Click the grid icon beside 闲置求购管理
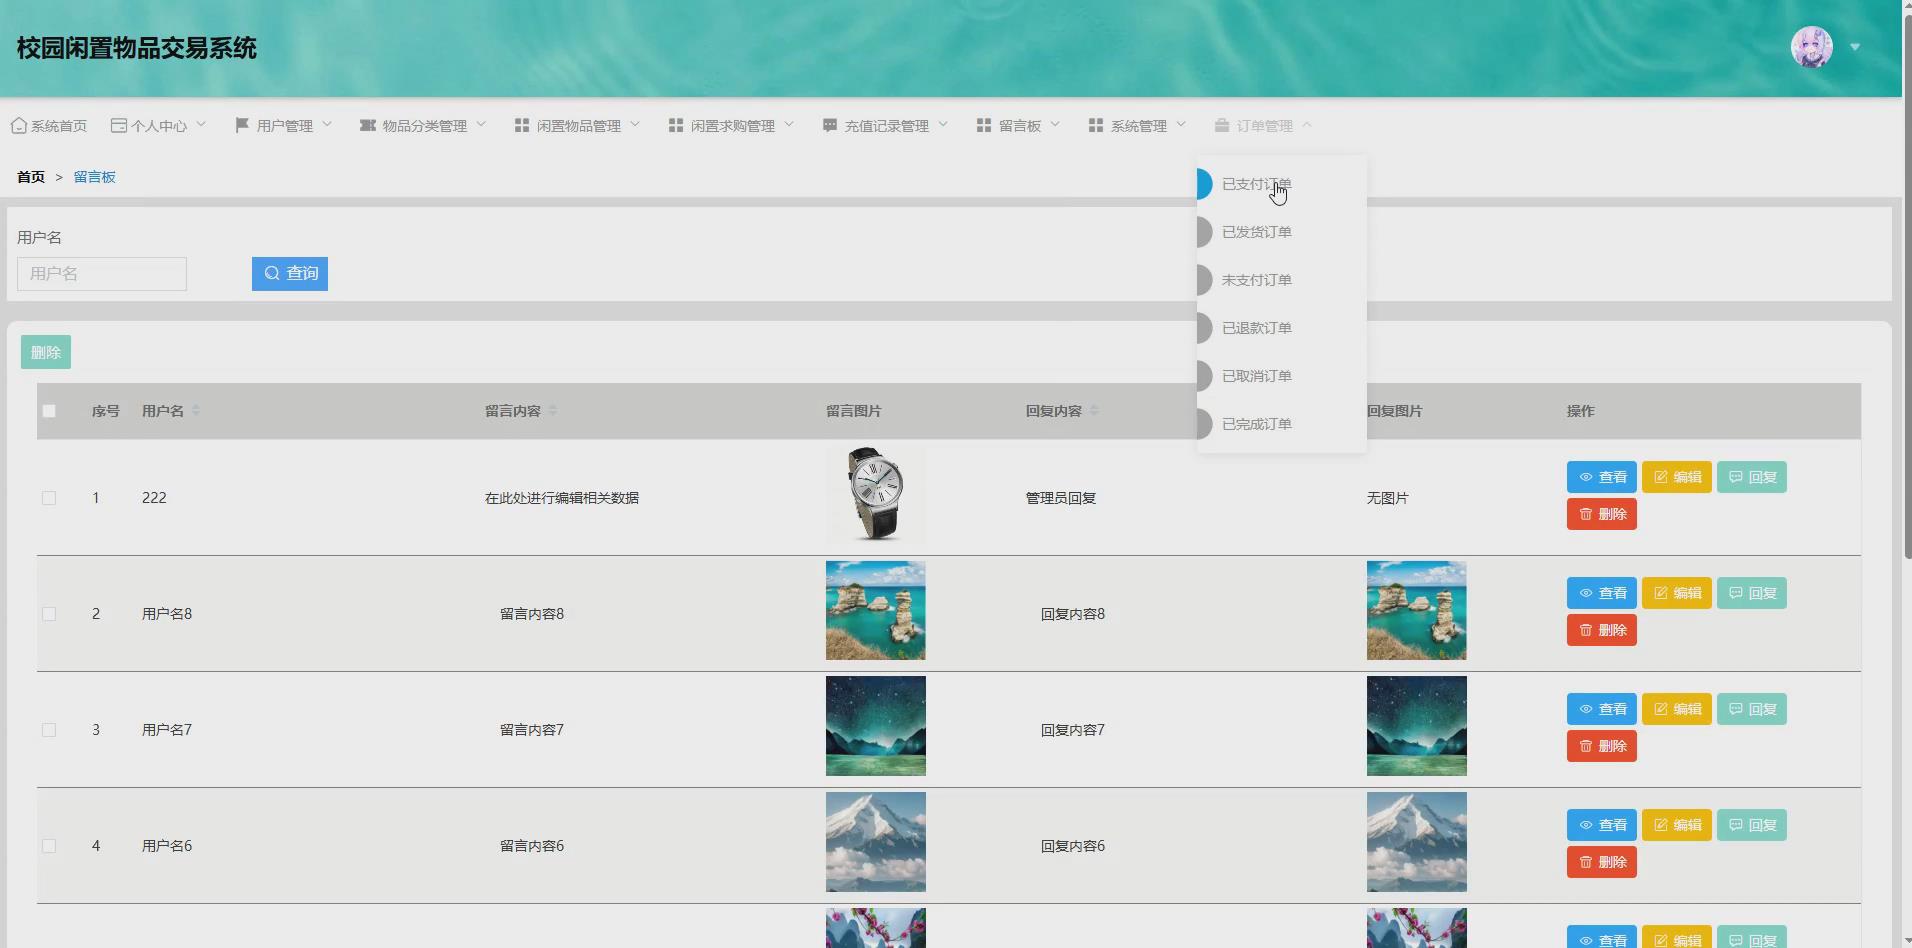1912x948 pixels. click(x=676, y=125)
